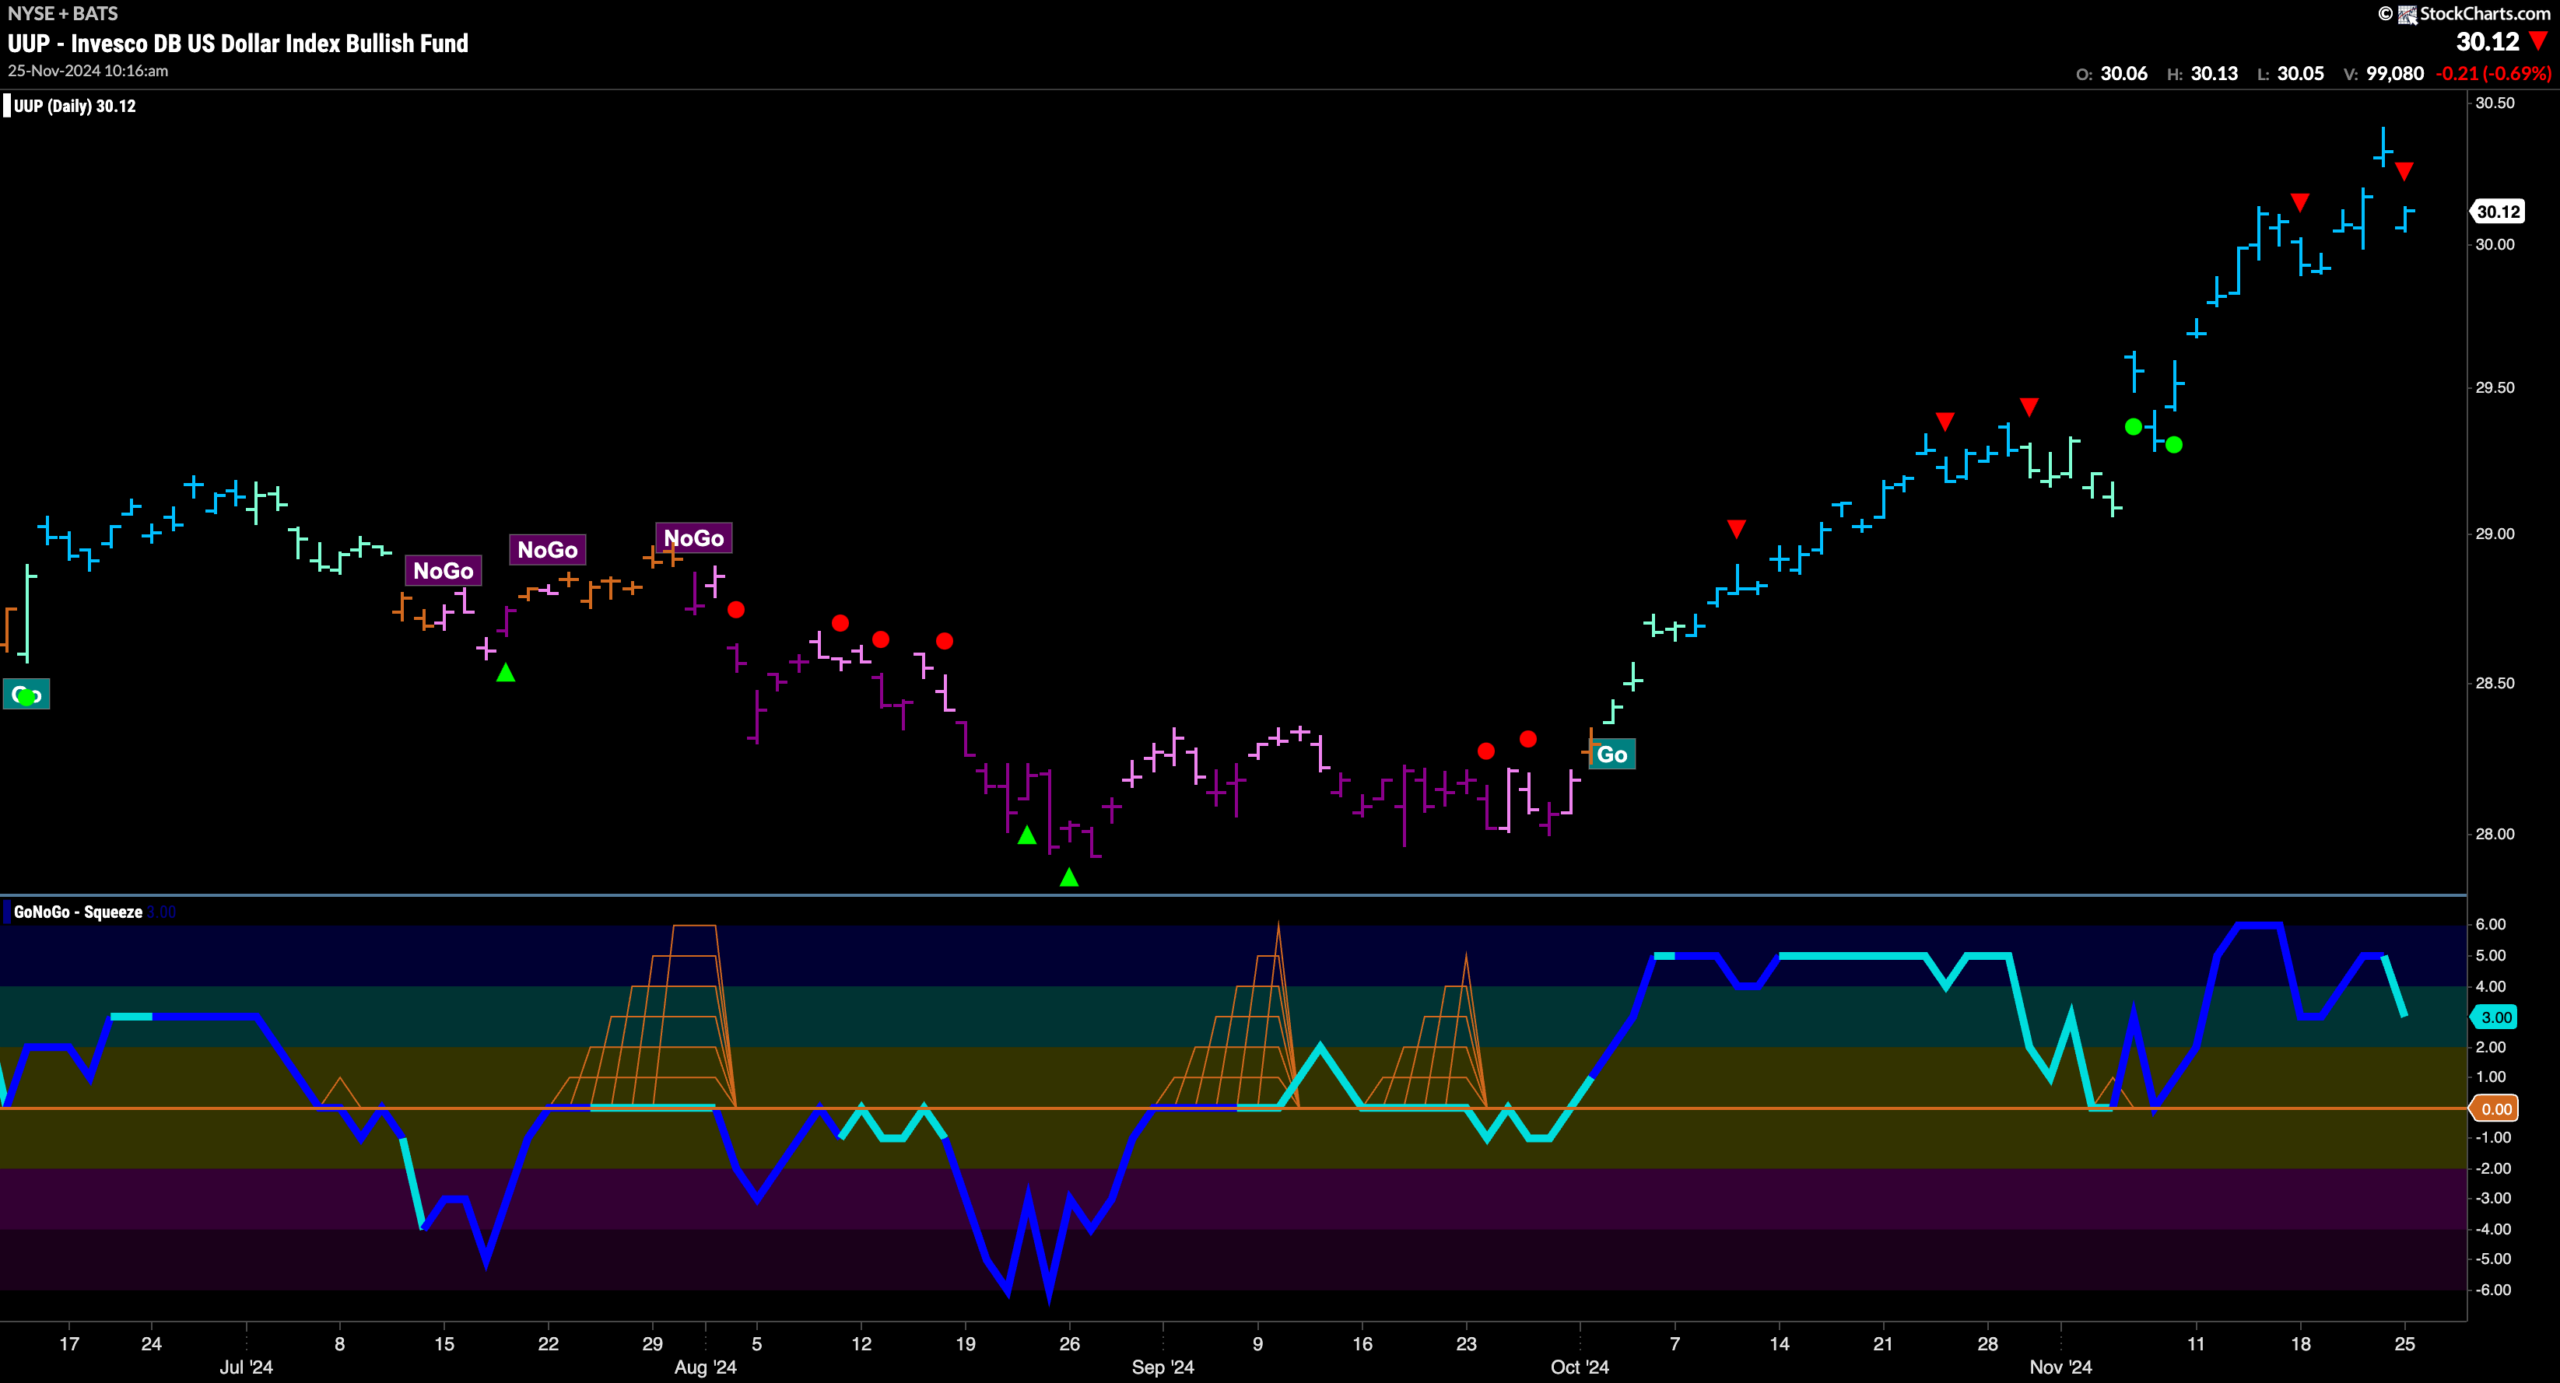Image resolution: width=2560 pixels, height=1383 pixels.
Task: Click the 3.00 oscillator value tag
Action: coord(2496,1017)
